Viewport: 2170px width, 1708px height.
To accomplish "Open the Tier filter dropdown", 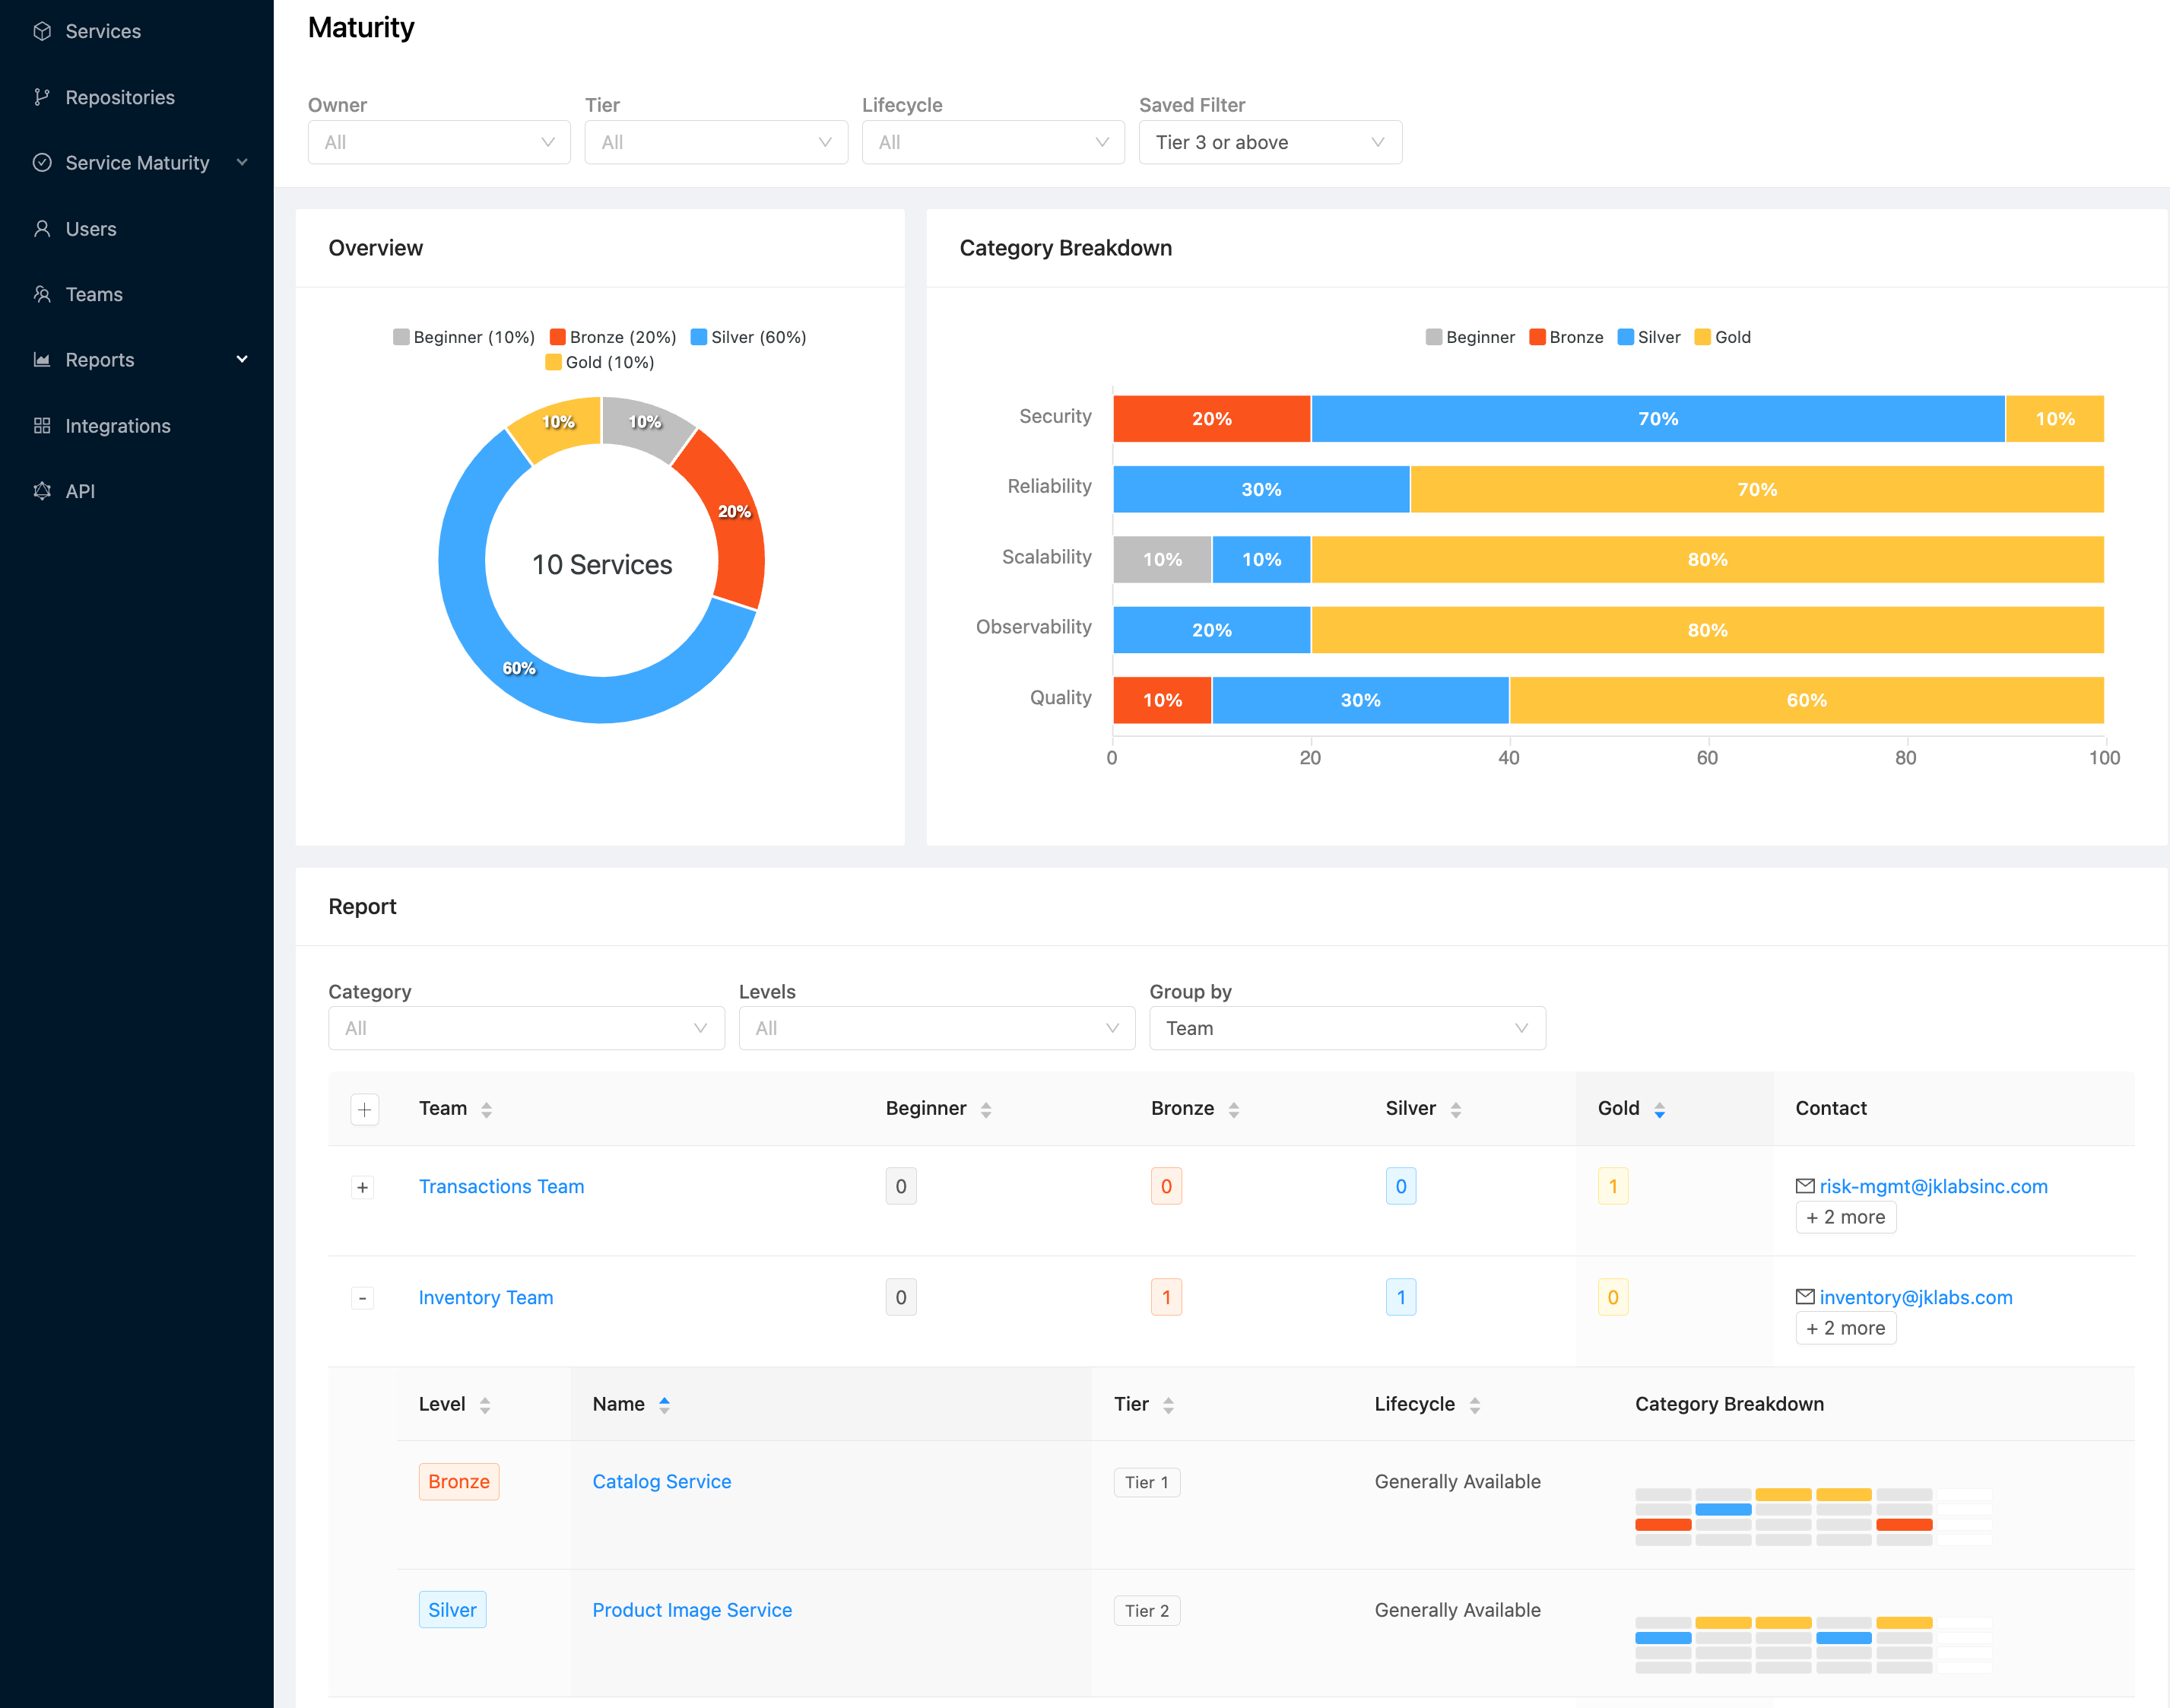I will 716,142.
